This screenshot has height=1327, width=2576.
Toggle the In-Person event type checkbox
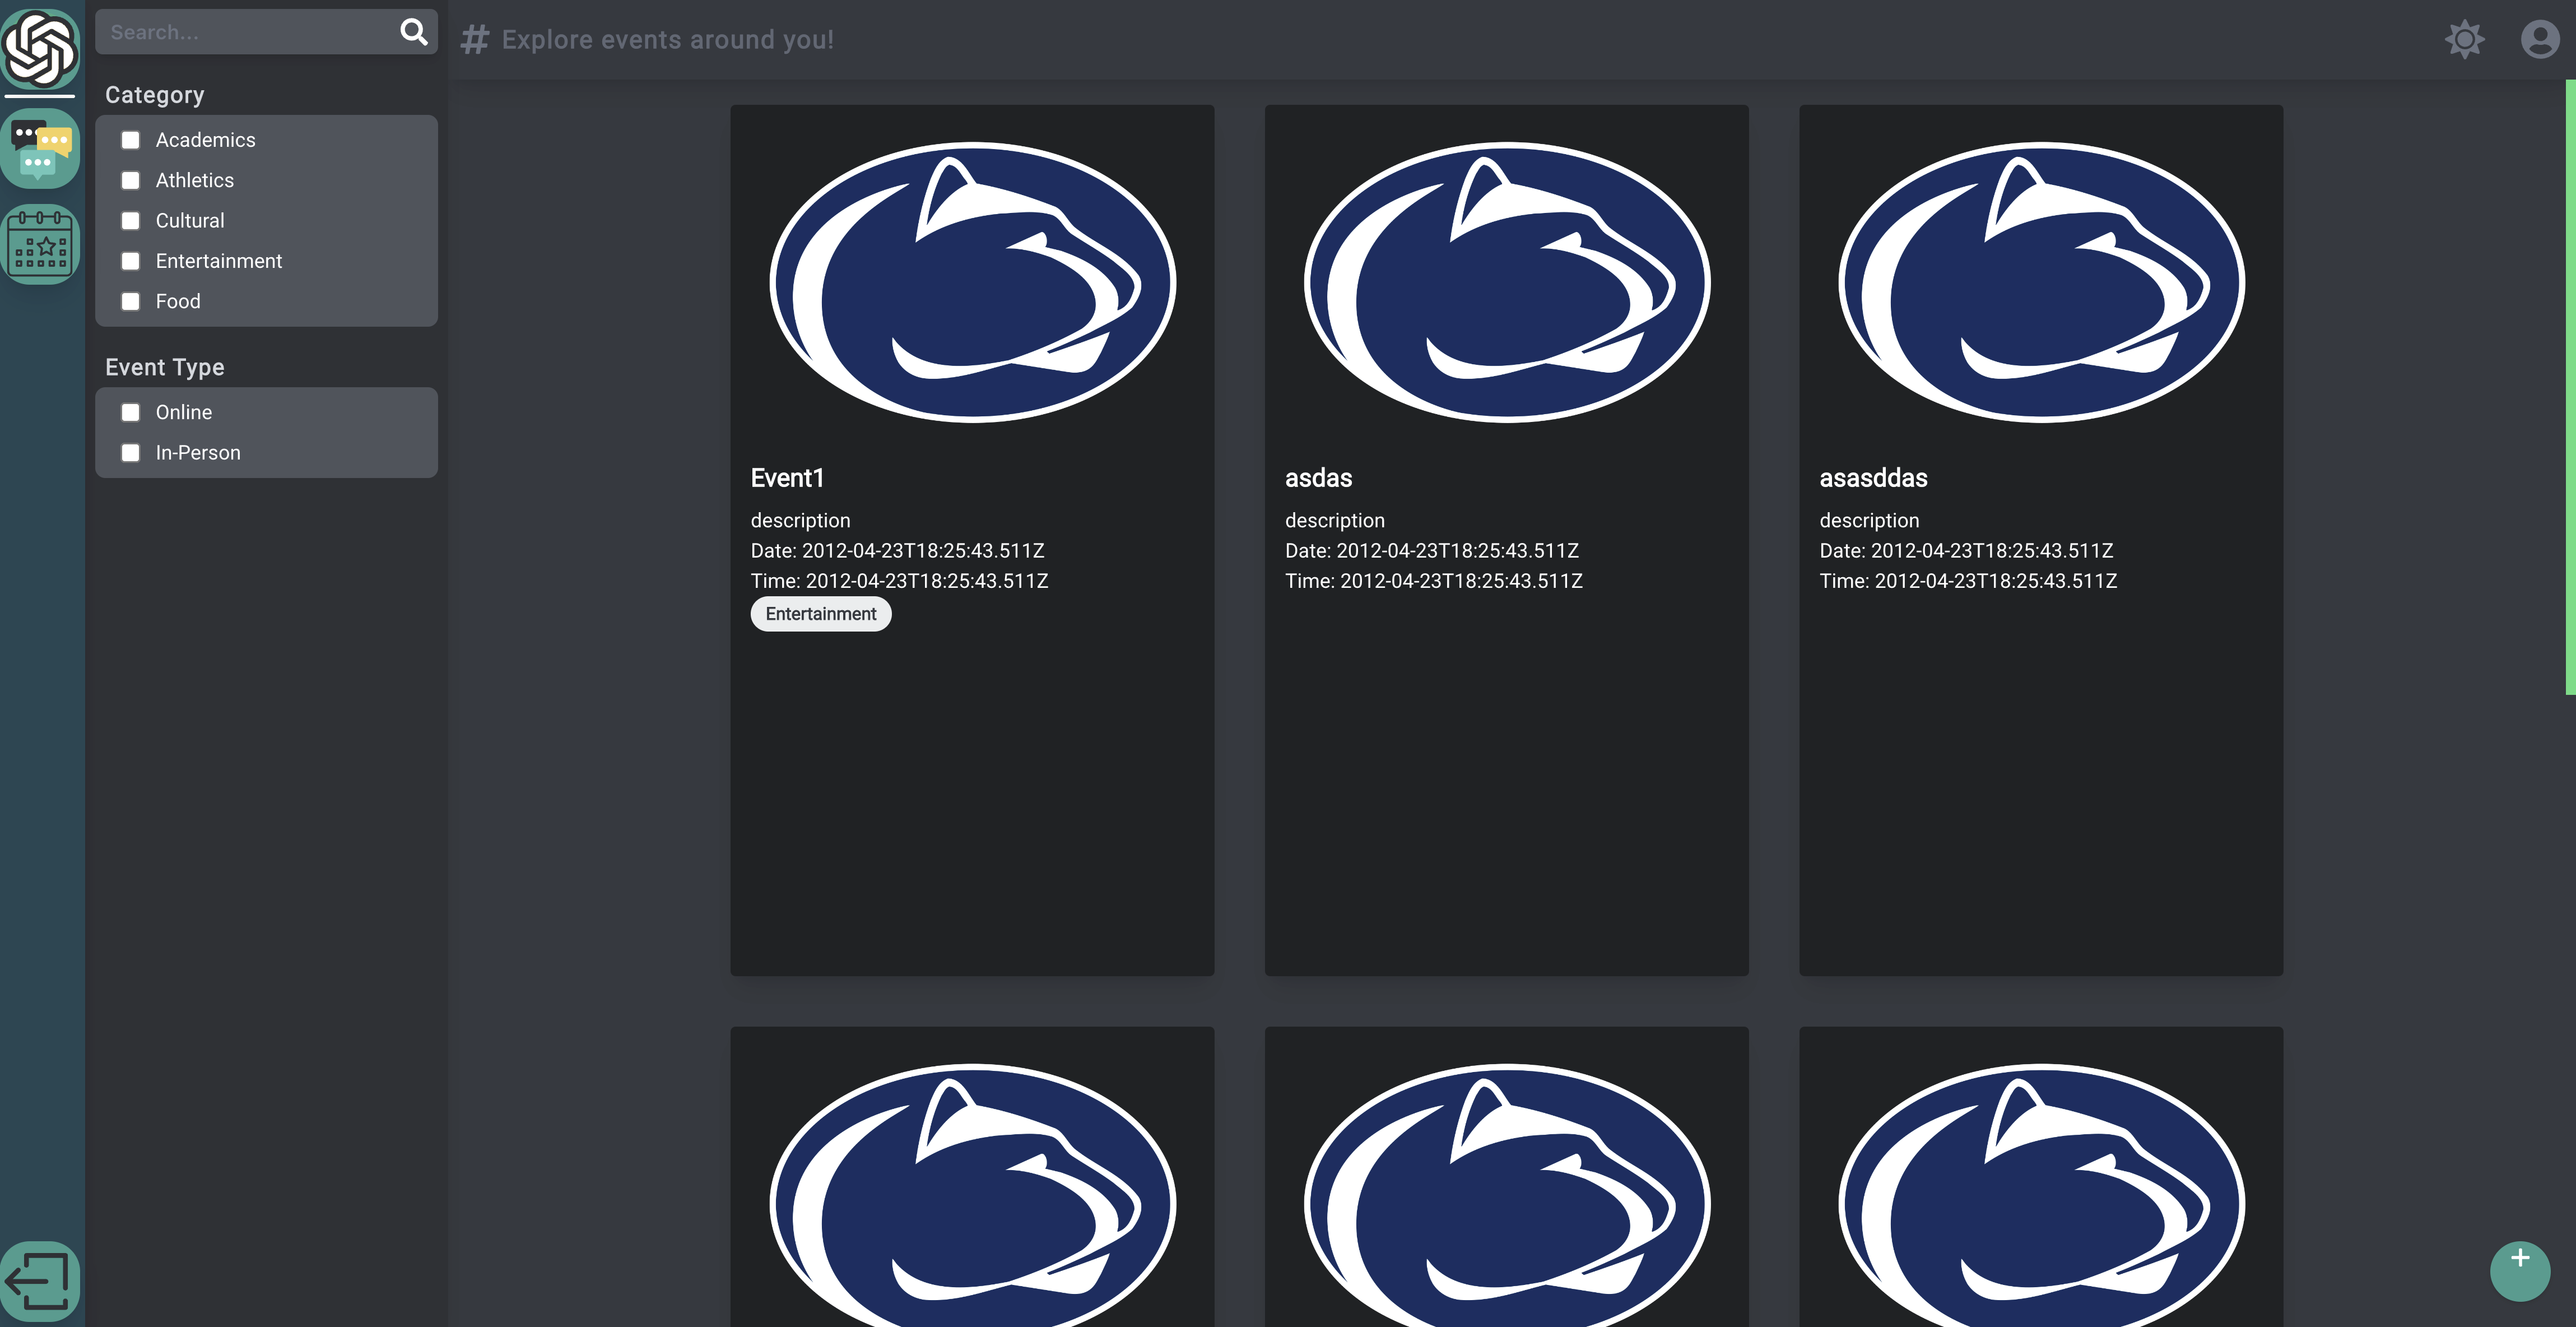(x=130, y=453)
